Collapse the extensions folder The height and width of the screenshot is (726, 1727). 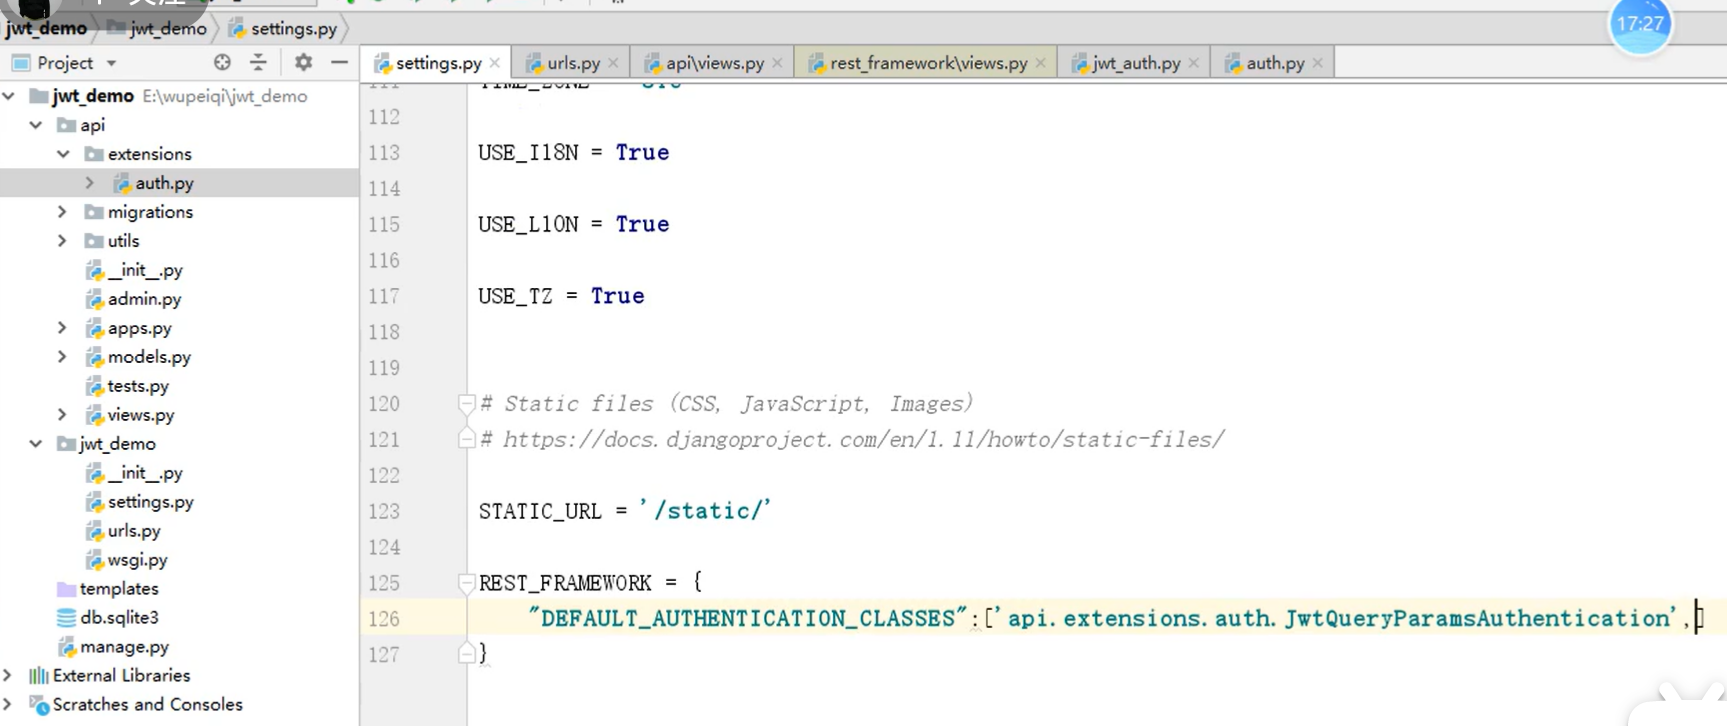coord(63,154)
